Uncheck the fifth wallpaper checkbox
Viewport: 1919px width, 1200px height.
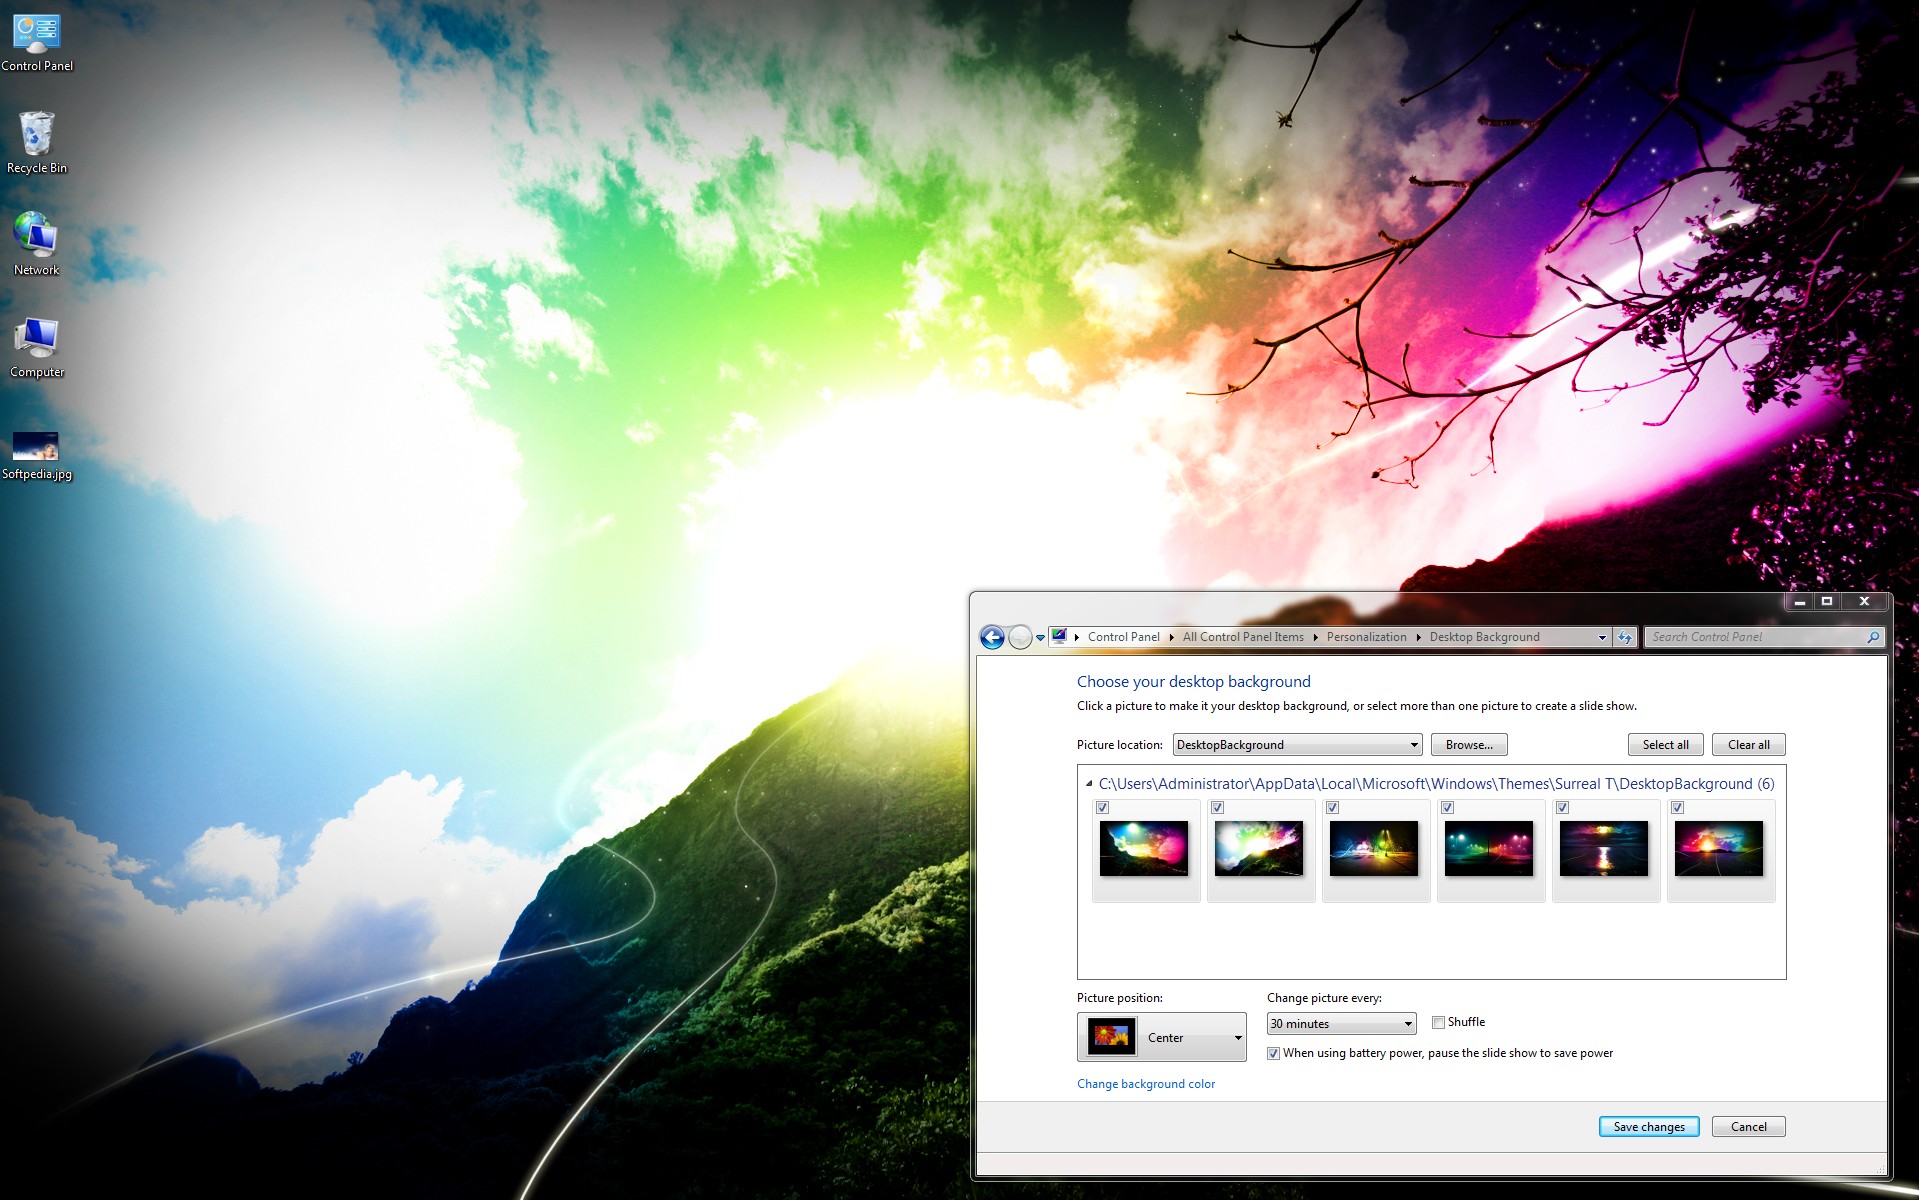point(1563,808)
